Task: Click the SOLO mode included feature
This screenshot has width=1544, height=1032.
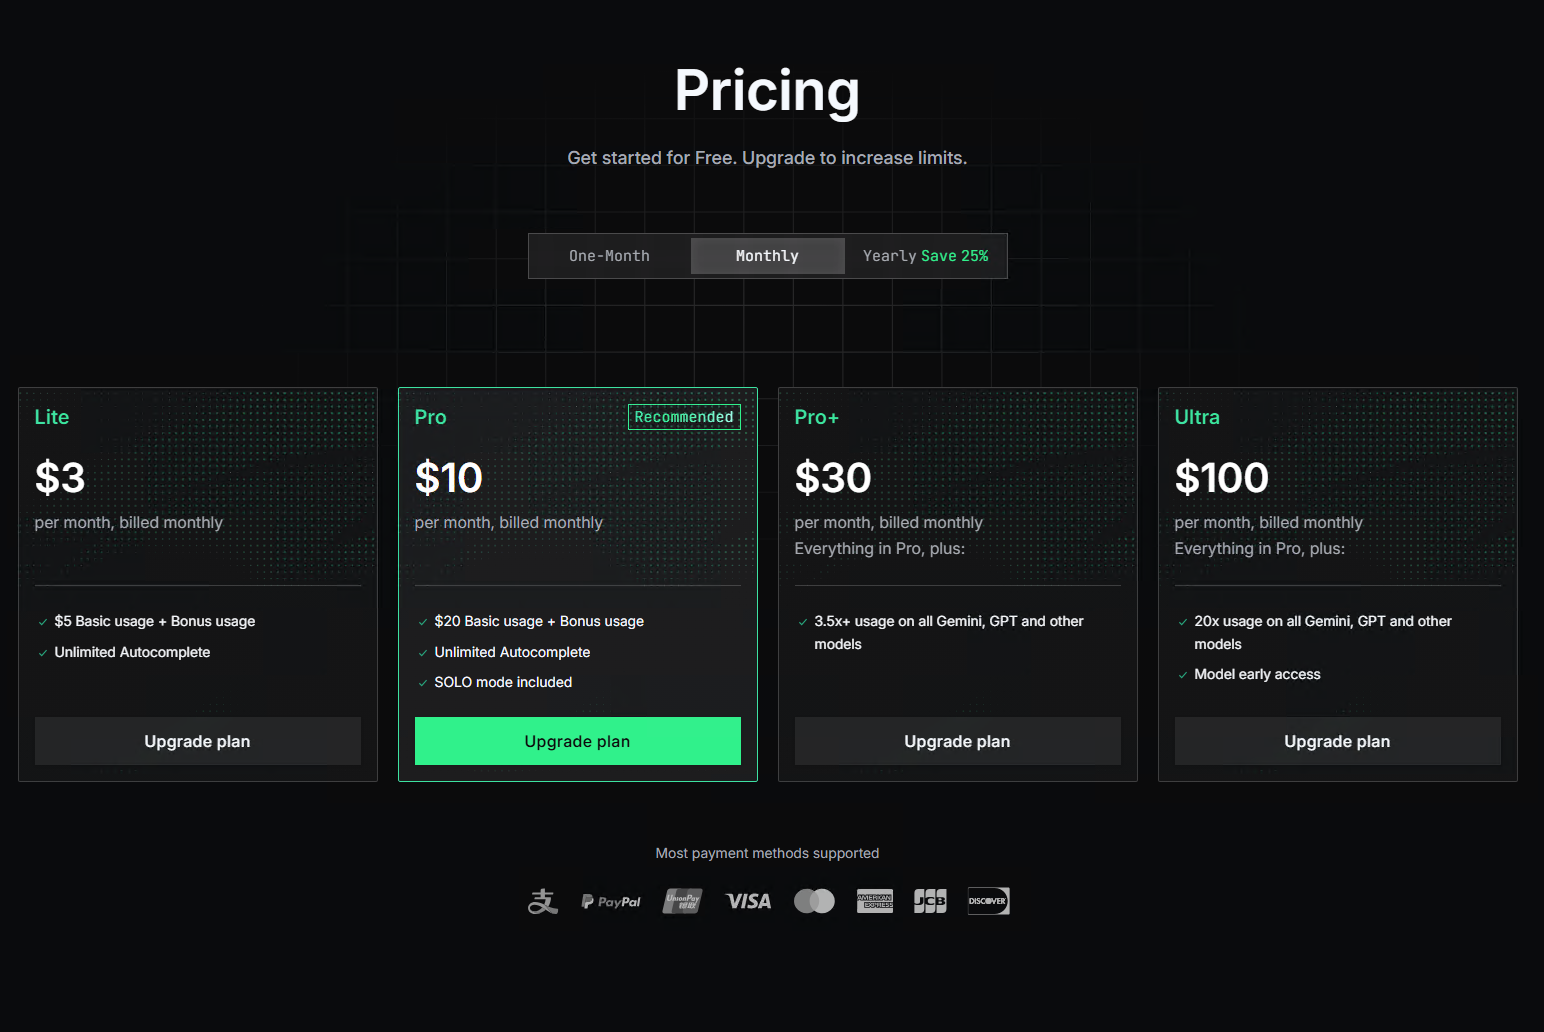Action: pyautogui.click(x=503, y=682)
